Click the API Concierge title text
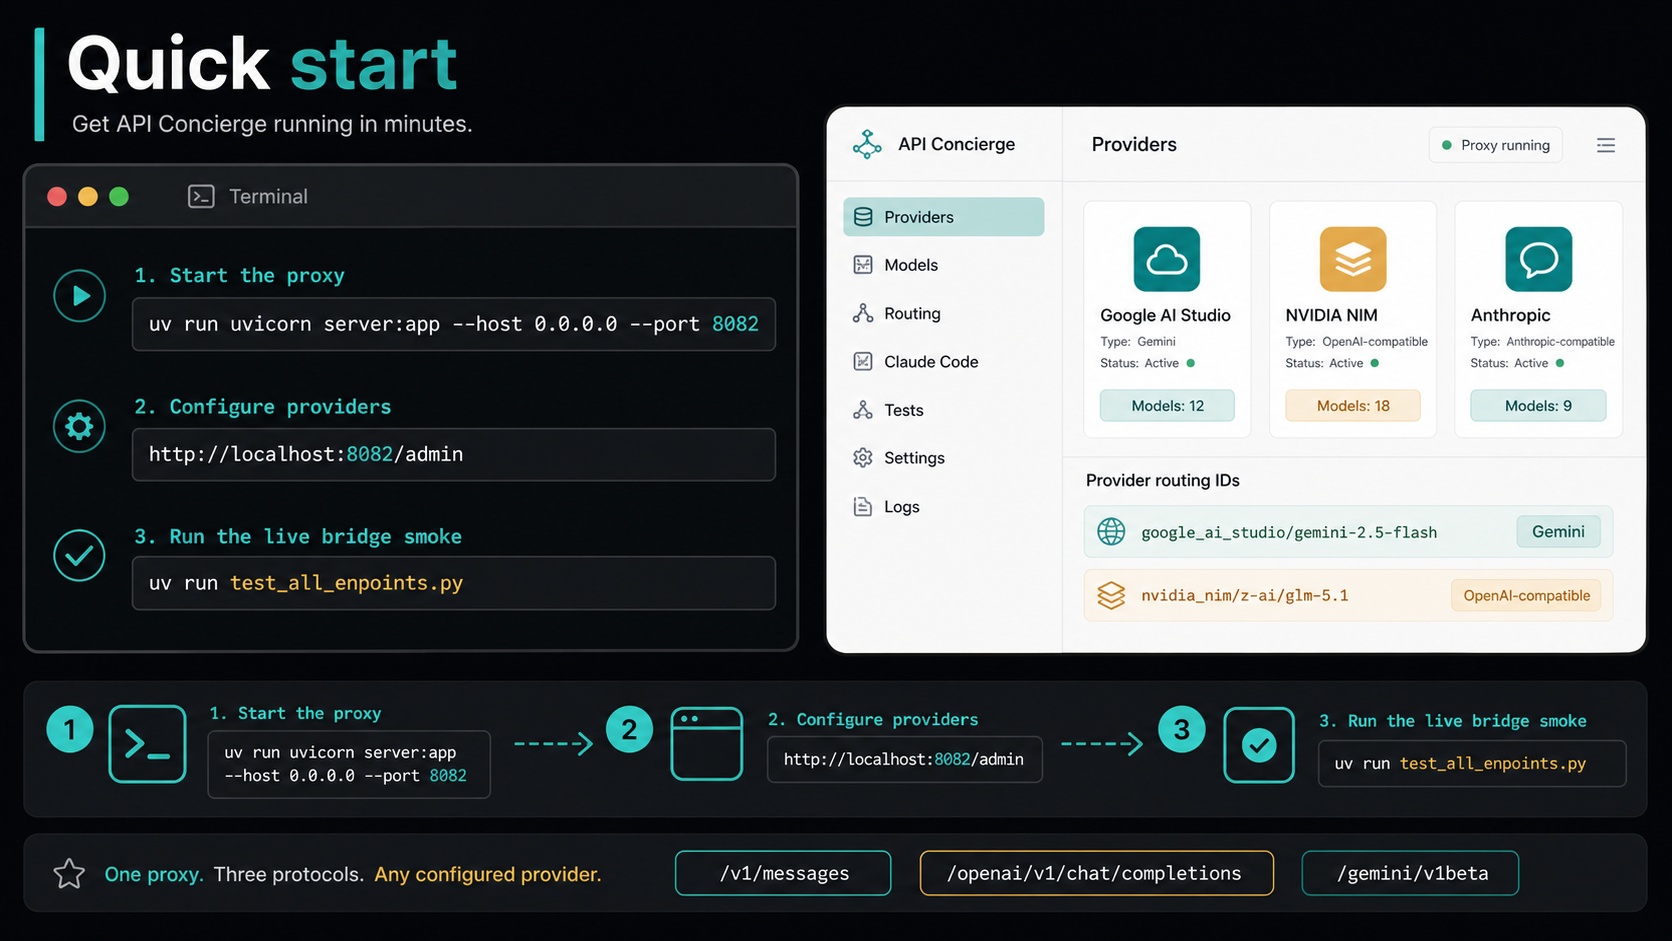The image size is (1672, 941). (x=956, y=144)
